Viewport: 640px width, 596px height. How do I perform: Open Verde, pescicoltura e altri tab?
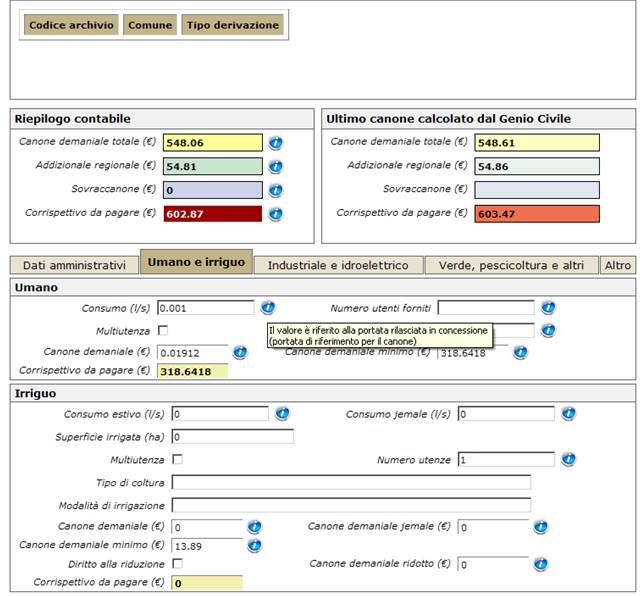pos(511,265)
